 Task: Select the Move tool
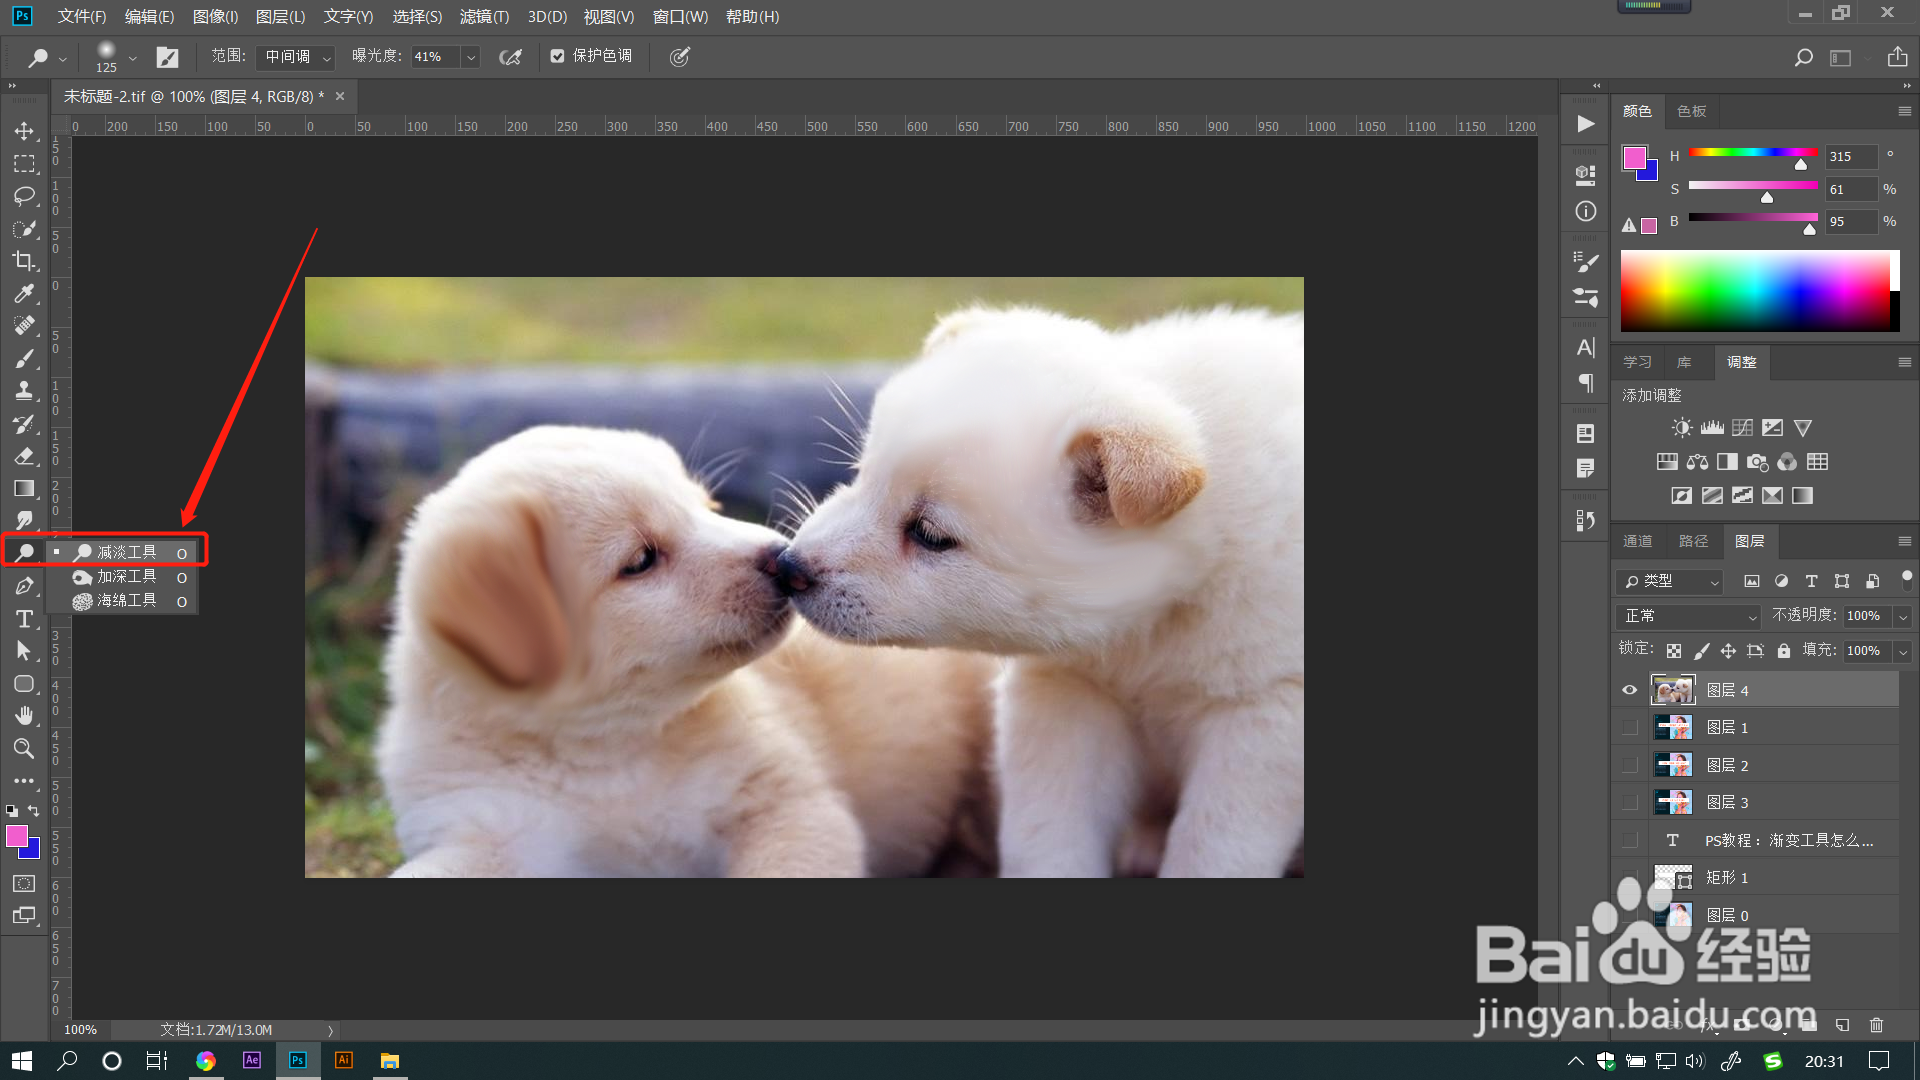click(24, 131)
